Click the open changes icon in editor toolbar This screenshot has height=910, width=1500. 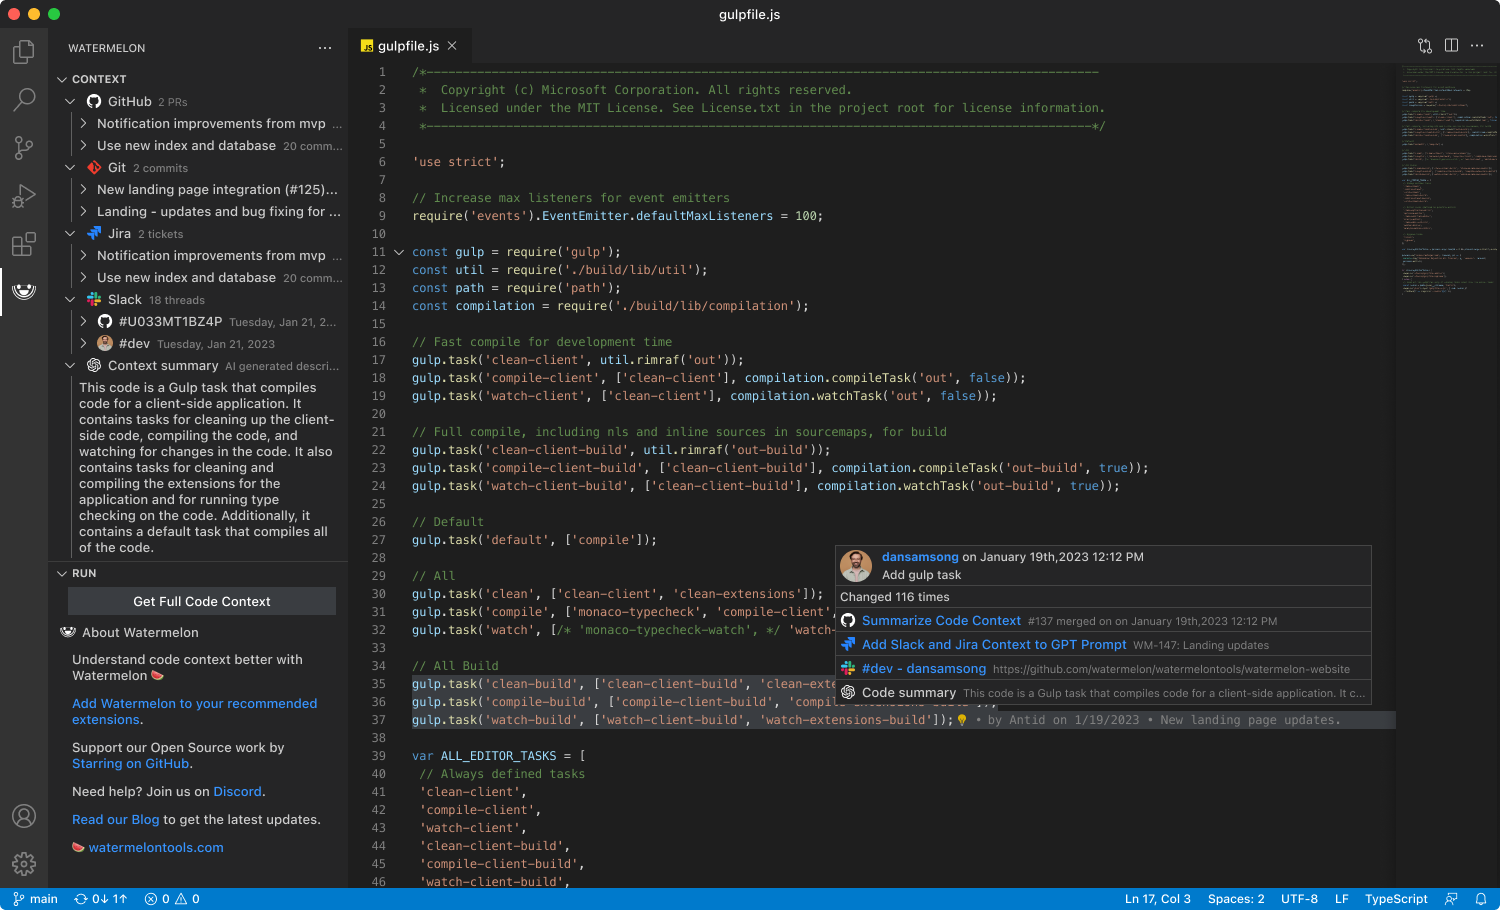1425,46
